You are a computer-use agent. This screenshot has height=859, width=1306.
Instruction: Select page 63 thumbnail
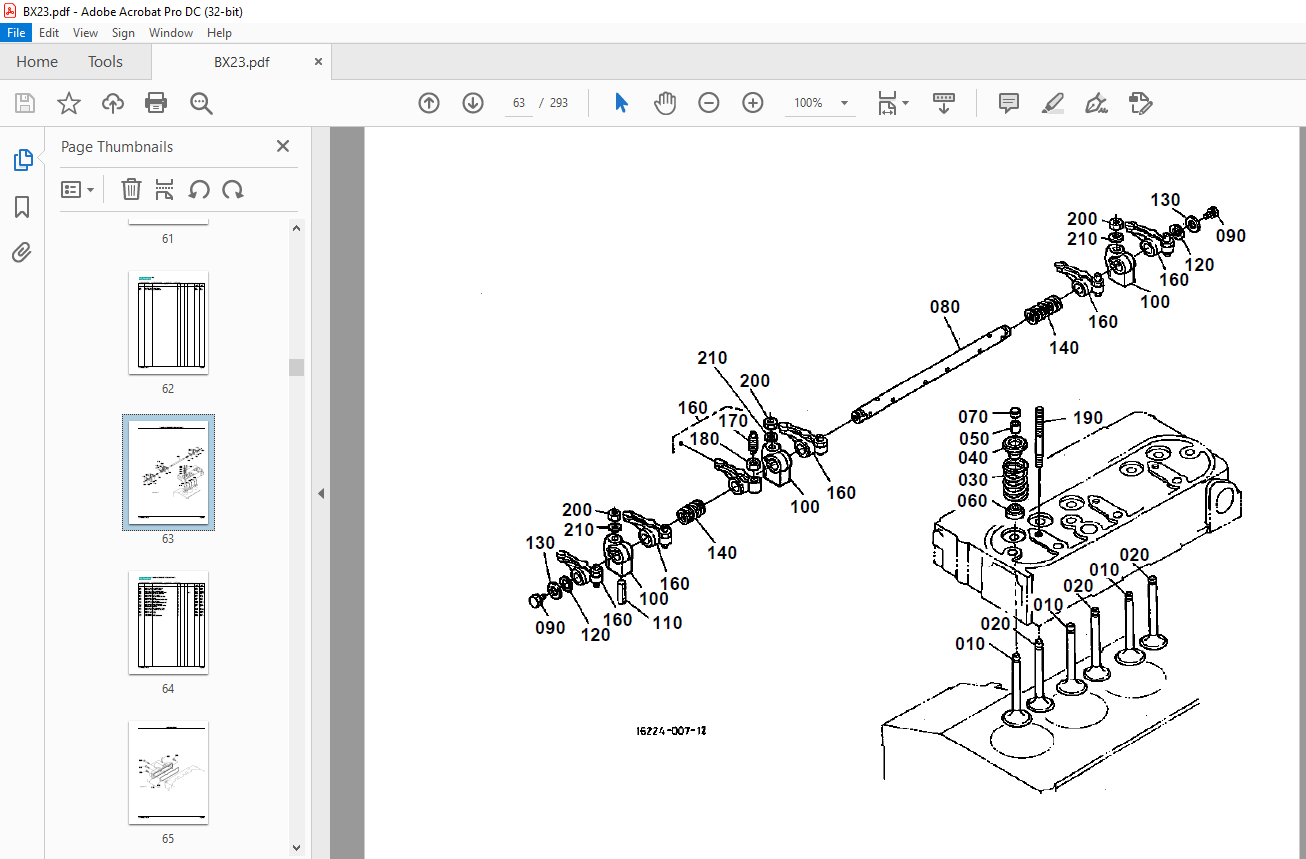(x=168, y=472)
